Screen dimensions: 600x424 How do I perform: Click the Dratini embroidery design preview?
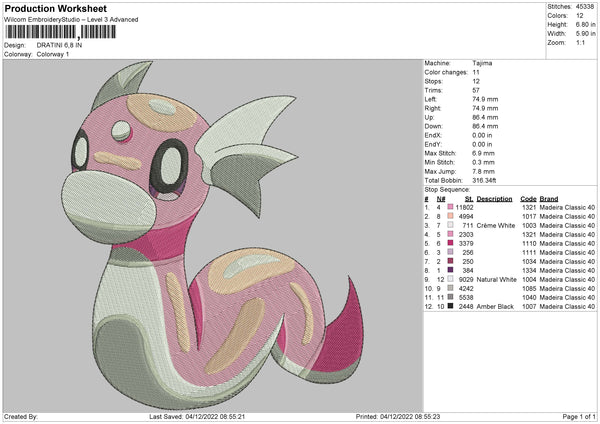(213, 235)
